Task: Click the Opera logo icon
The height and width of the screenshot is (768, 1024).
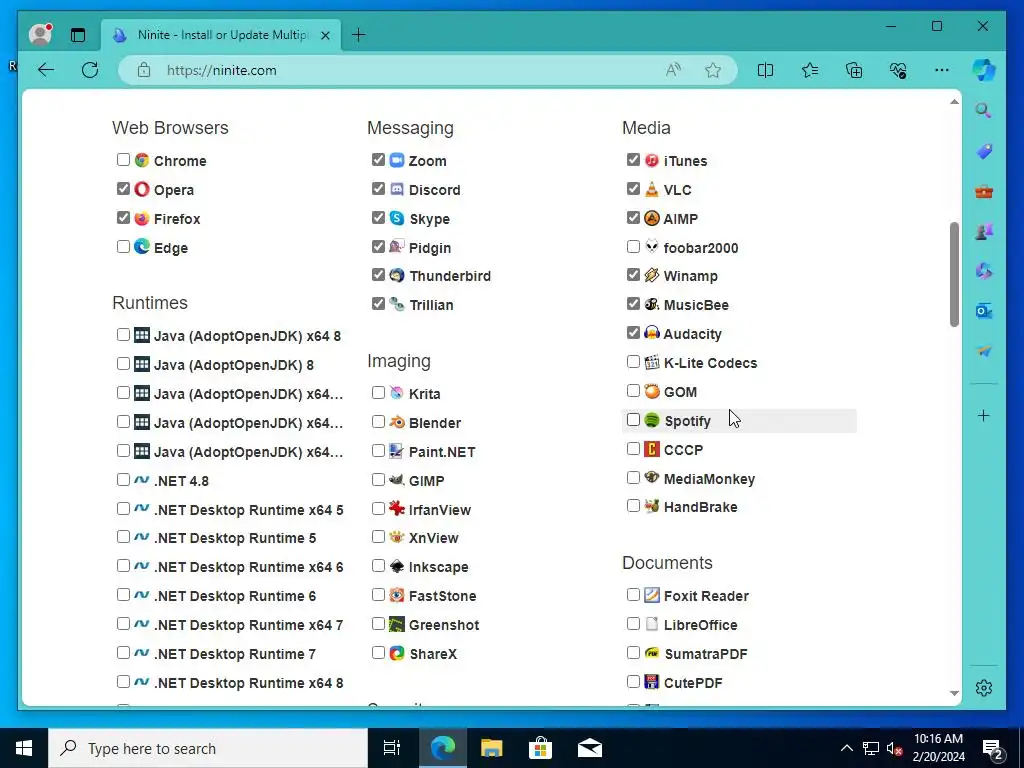Action: (142, 189)
